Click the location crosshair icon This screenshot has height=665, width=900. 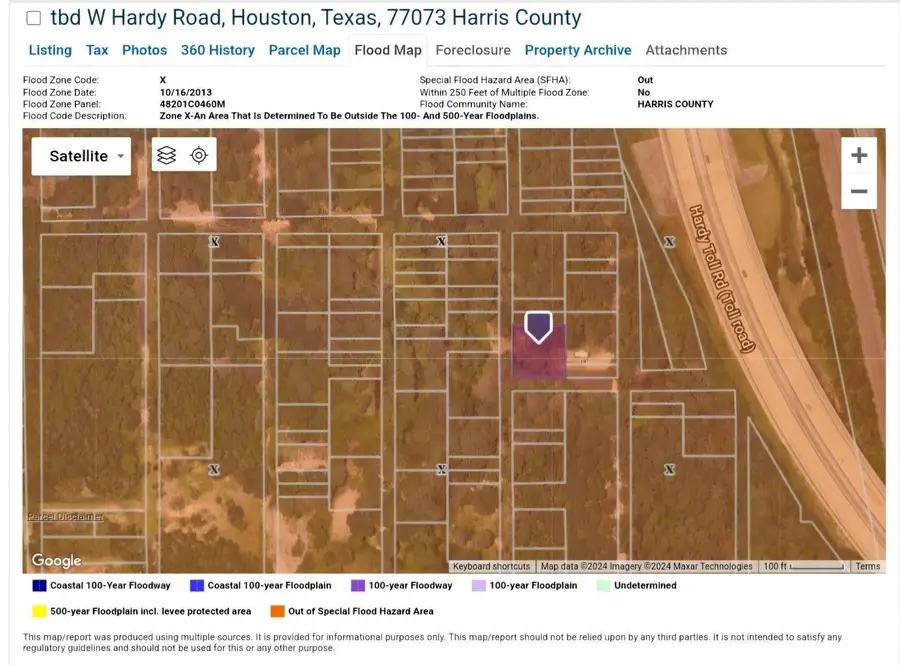pyautogui.click(x=197, y=153)
